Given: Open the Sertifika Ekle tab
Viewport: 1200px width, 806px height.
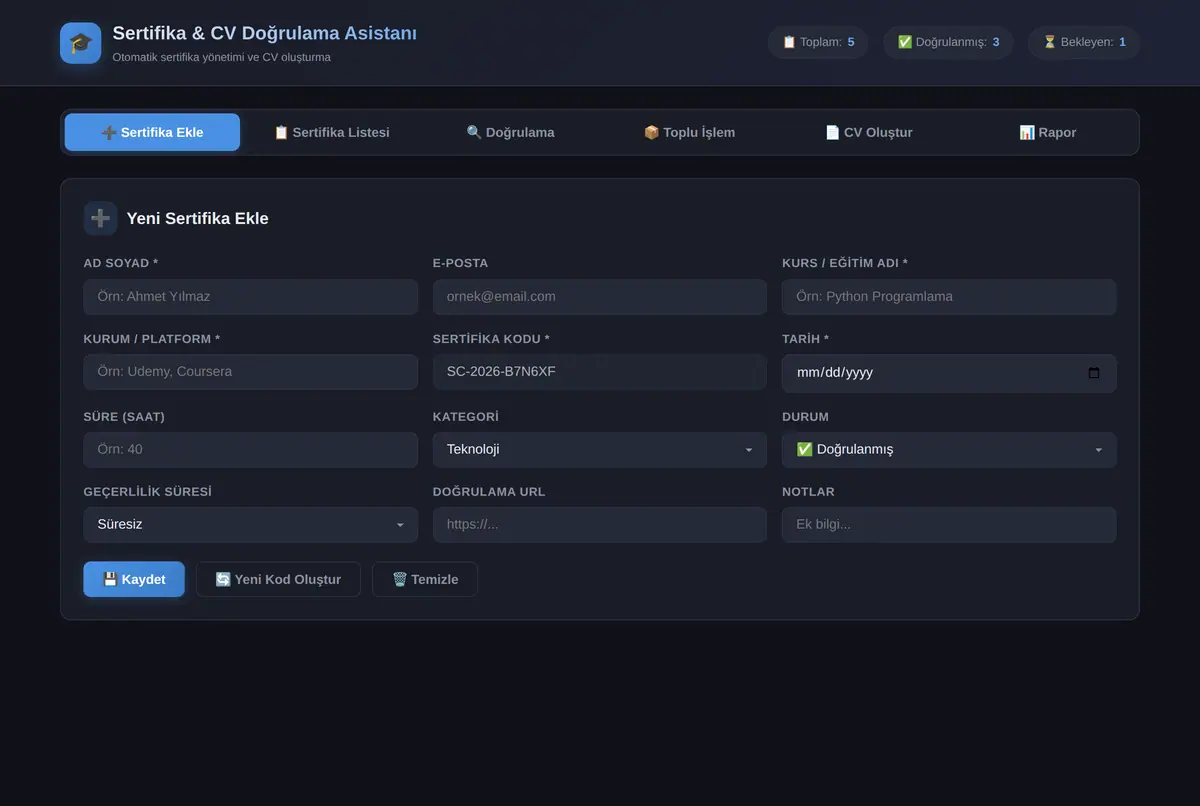Looking at the screenshot, I should click(152, 132).
